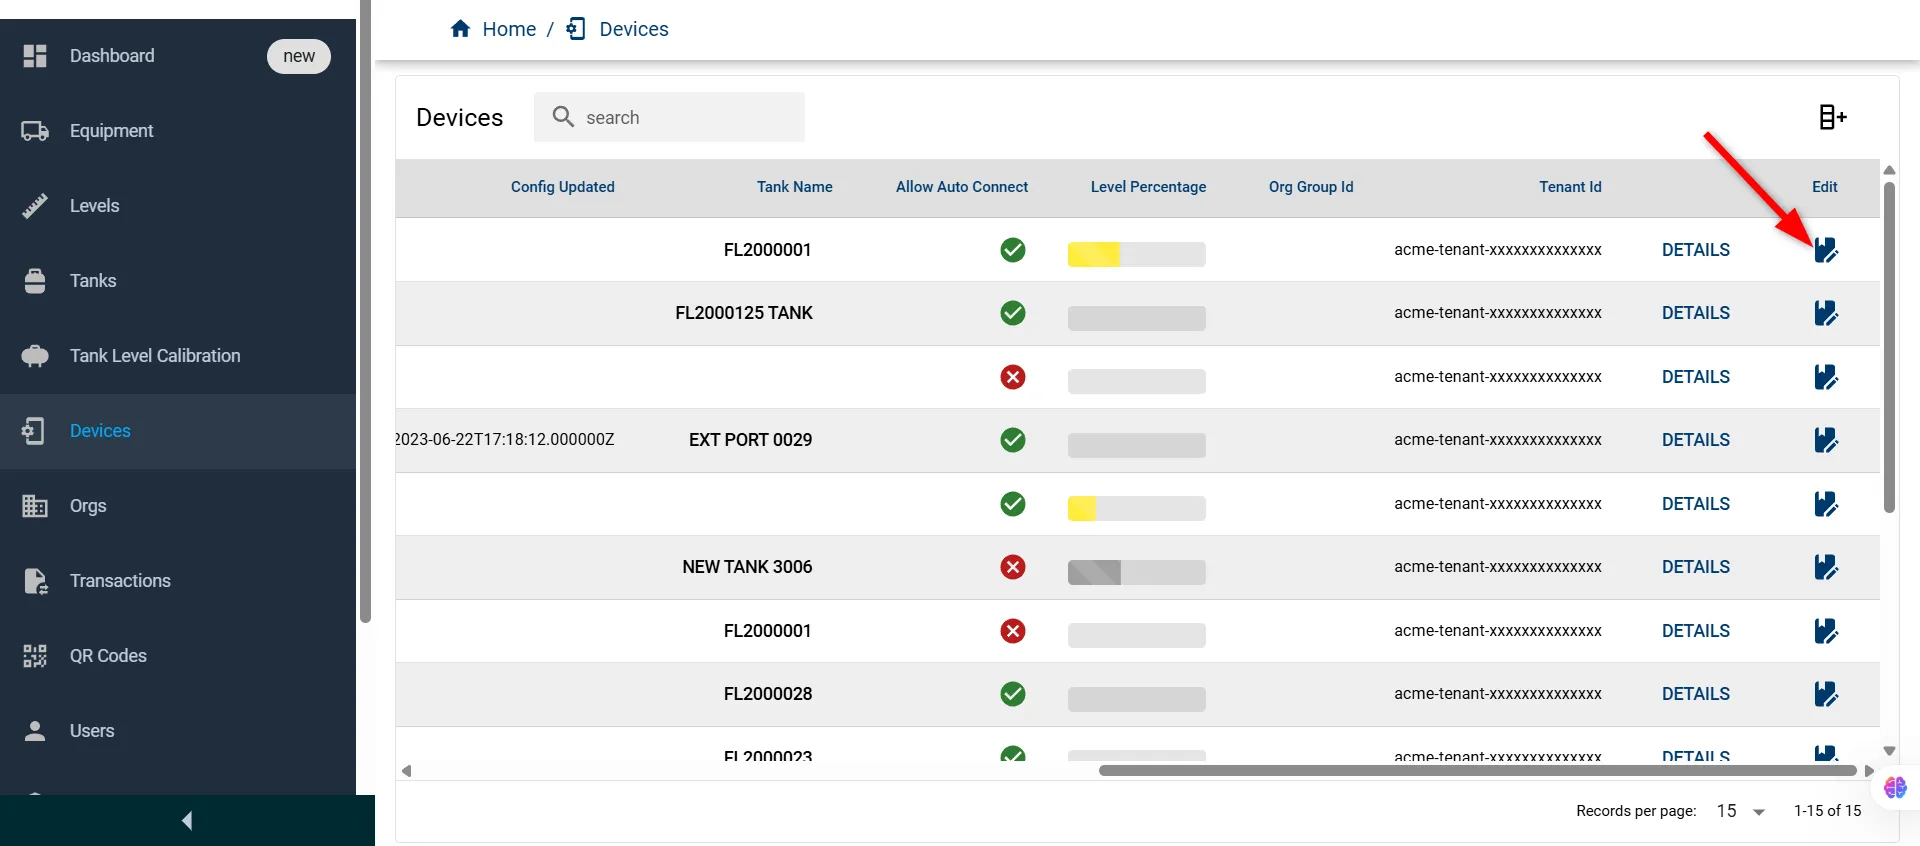Open the Dashboard sidebar item
The image size is (1920, 846).
[178, 56]
